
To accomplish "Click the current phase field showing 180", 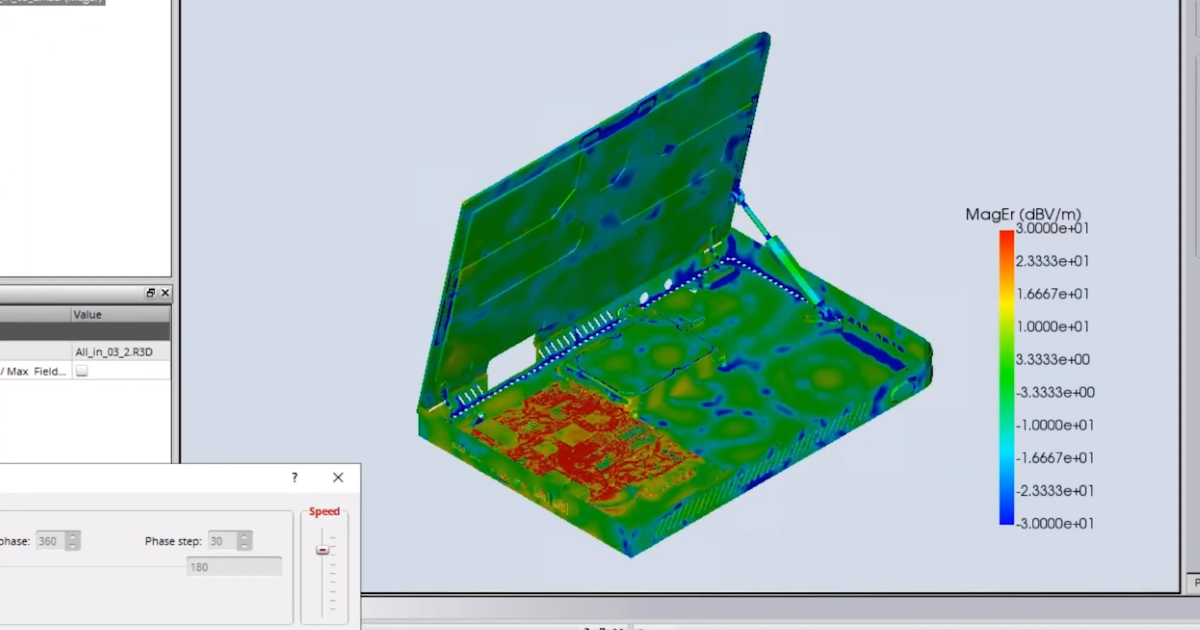I will (234, 567).
